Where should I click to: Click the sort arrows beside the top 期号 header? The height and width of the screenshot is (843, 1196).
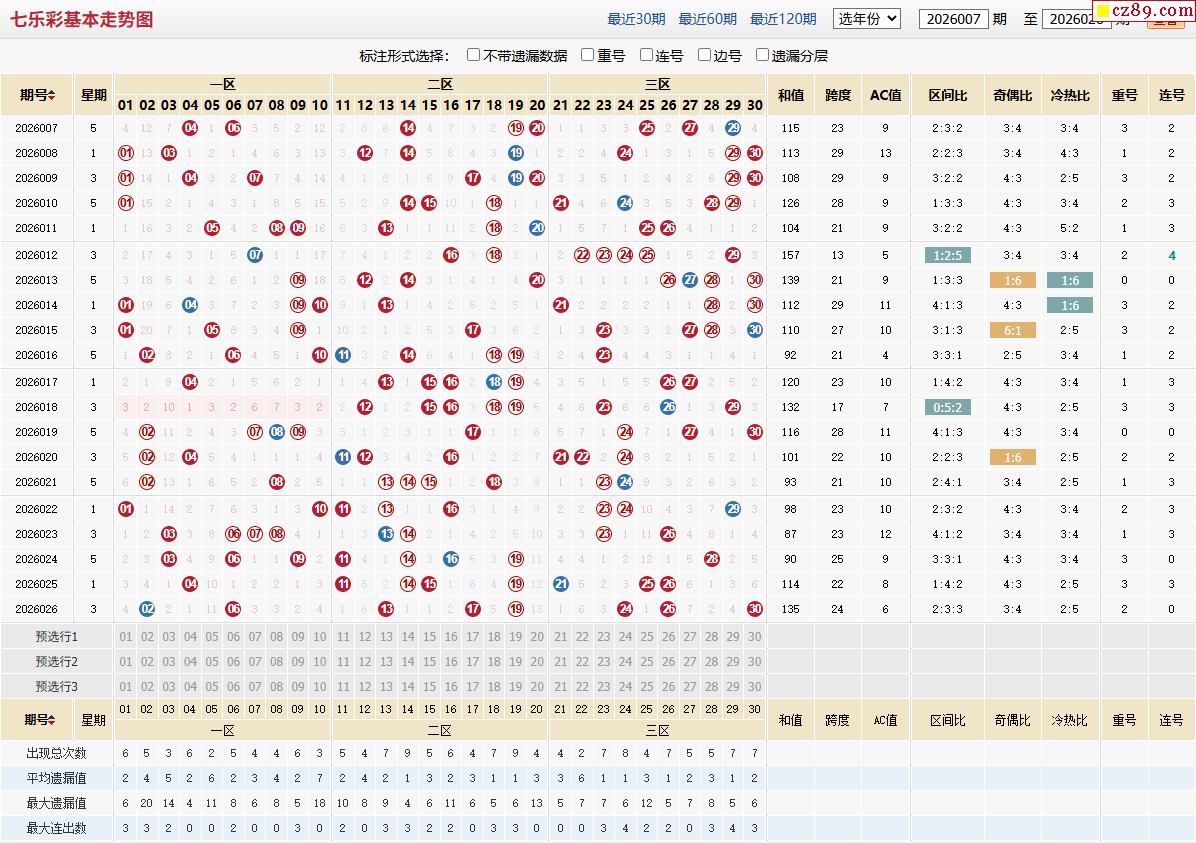click(52, 96)
